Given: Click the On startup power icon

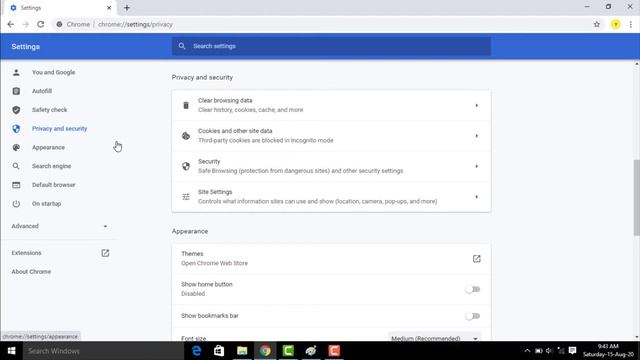Looking at the screenshot, I should click(16, 204).
